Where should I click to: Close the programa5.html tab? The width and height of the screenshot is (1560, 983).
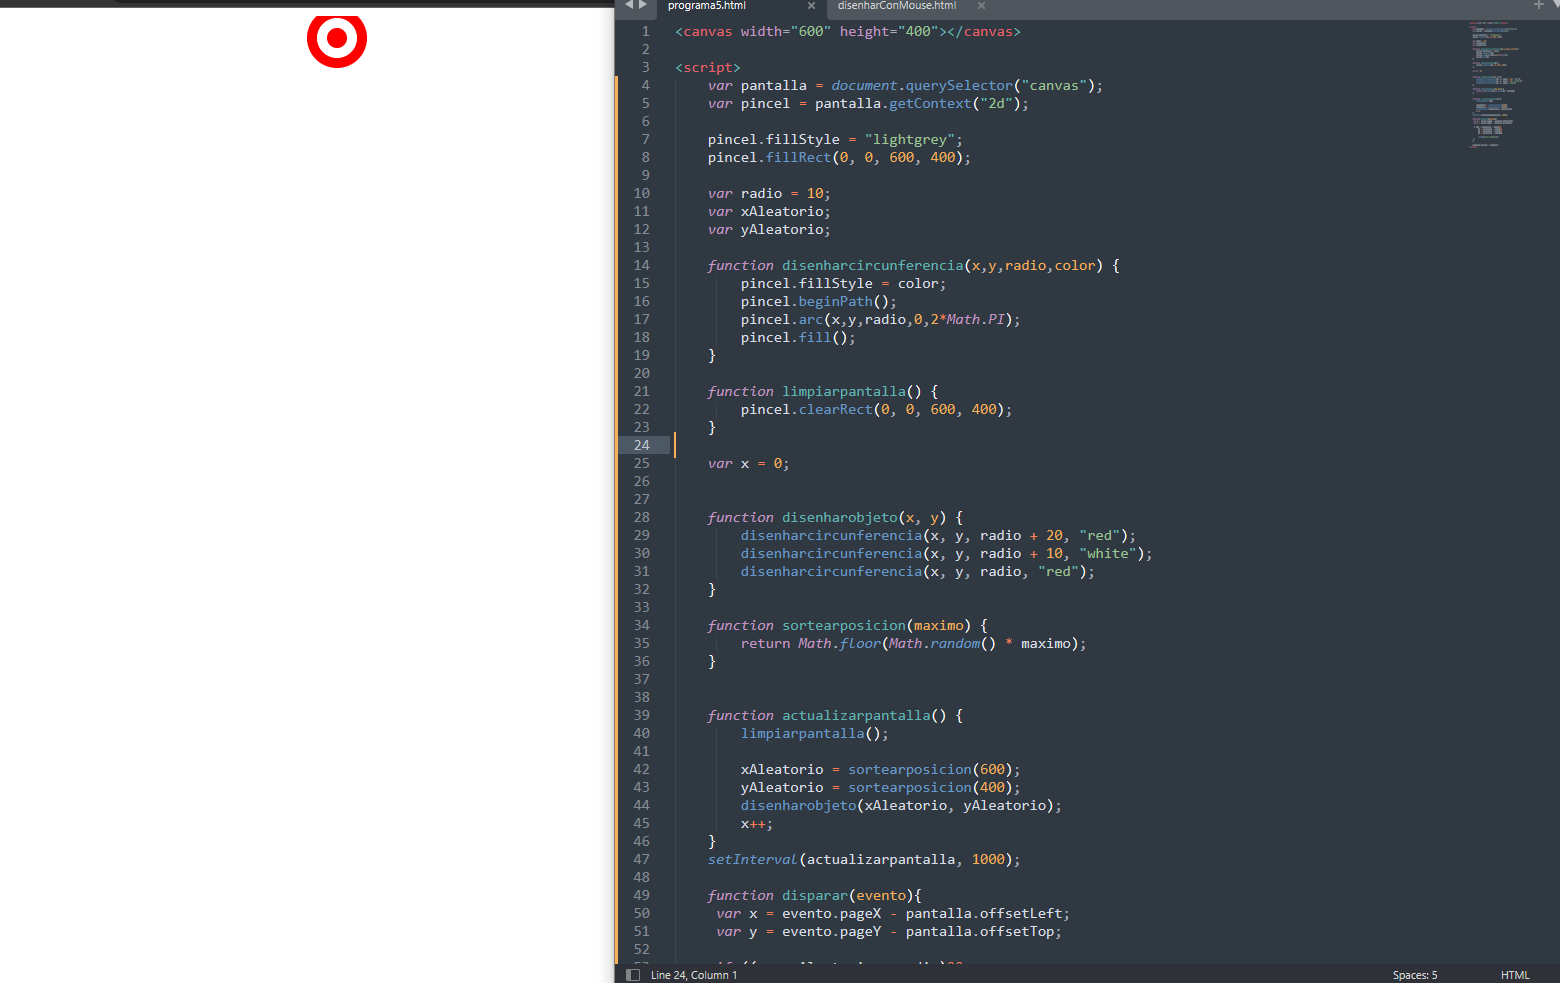click(x=811, y=6)
